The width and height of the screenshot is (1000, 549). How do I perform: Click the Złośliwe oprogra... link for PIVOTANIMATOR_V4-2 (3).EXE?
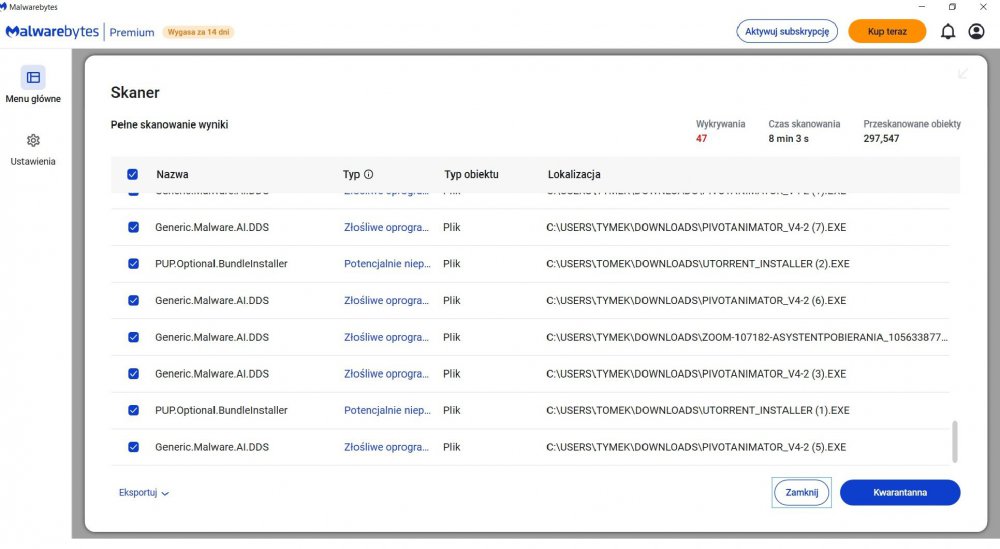(x=386, y=374)
